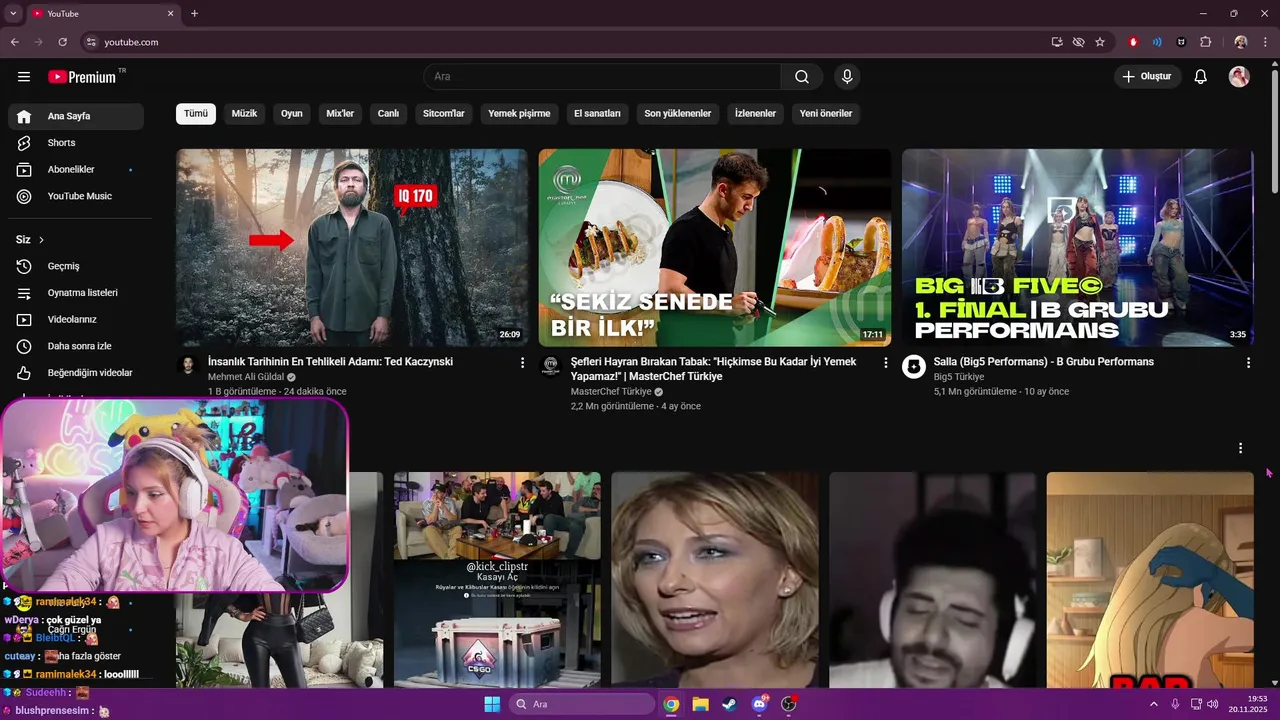Open Abonelikler in the sidebar
1280x720 pixels.
76,170
